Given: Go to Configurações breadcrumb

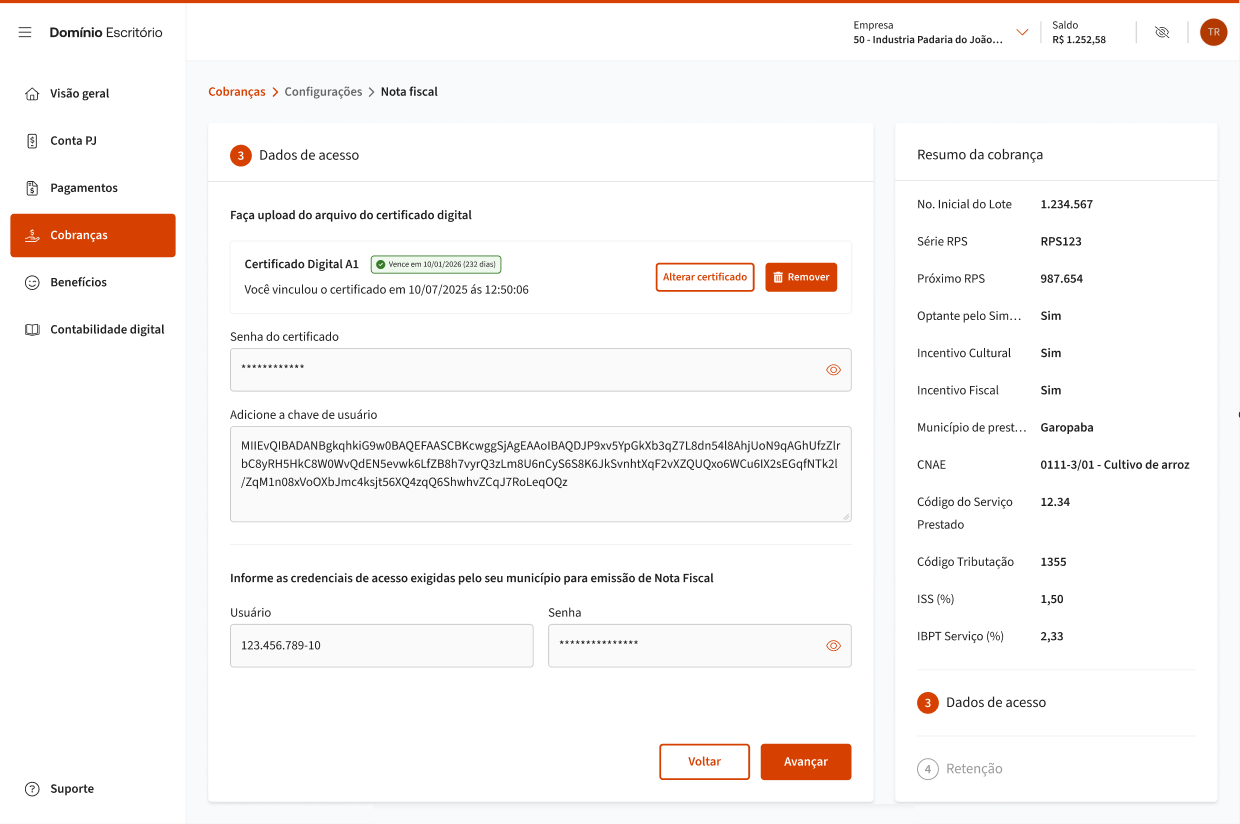Looking at the screenshot, I should pos(323,92).
